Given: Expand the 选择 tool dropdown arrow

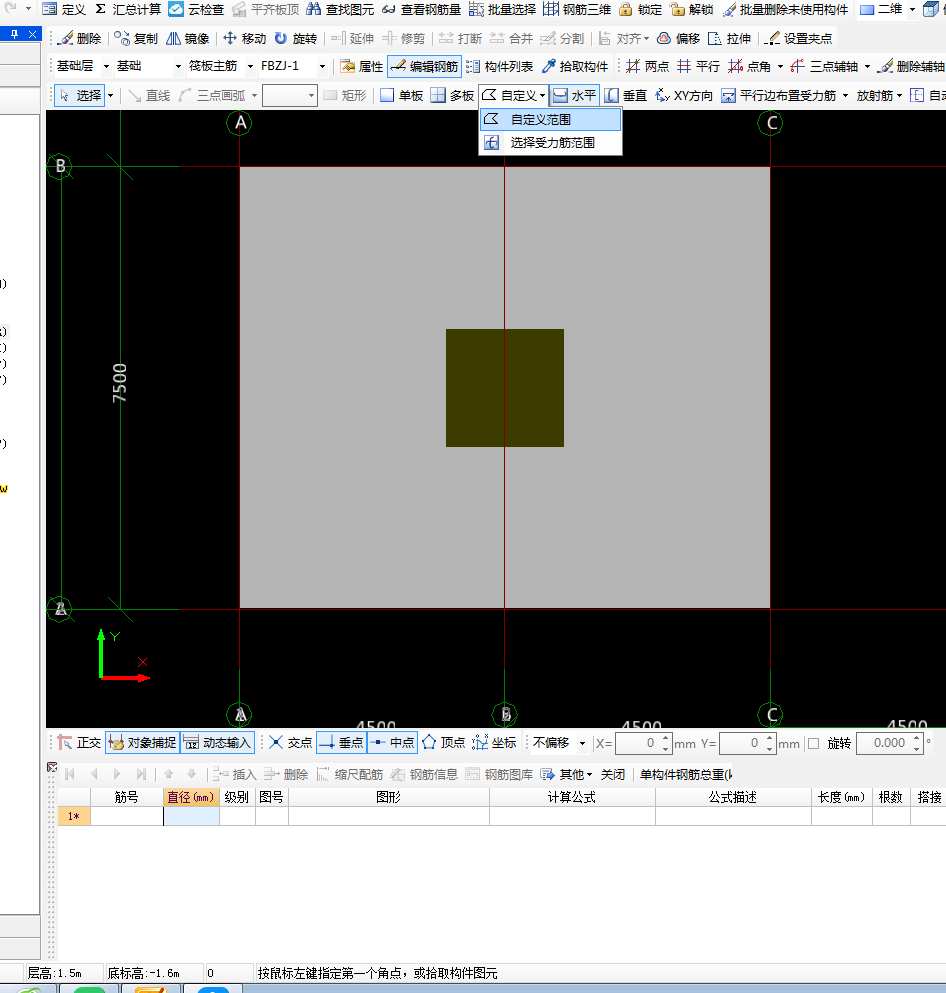Looking at the screenshot, I should click(110, 96).
